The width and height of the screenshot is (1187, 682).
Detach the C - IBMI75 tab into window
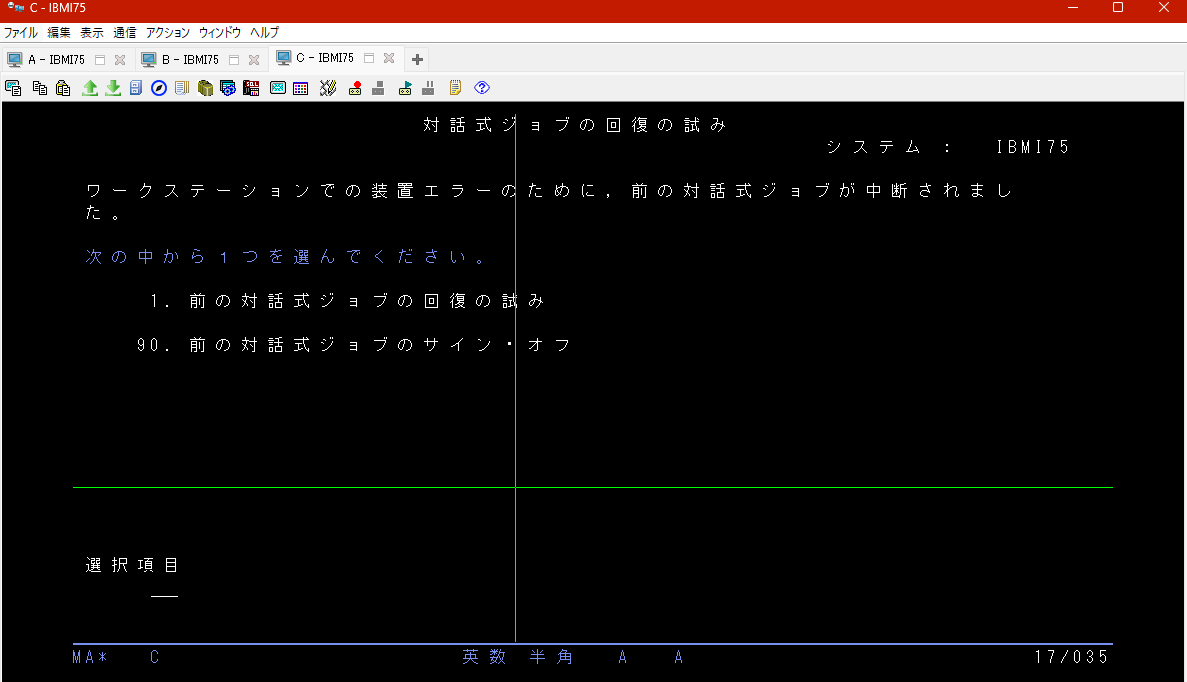coord(369,58)
